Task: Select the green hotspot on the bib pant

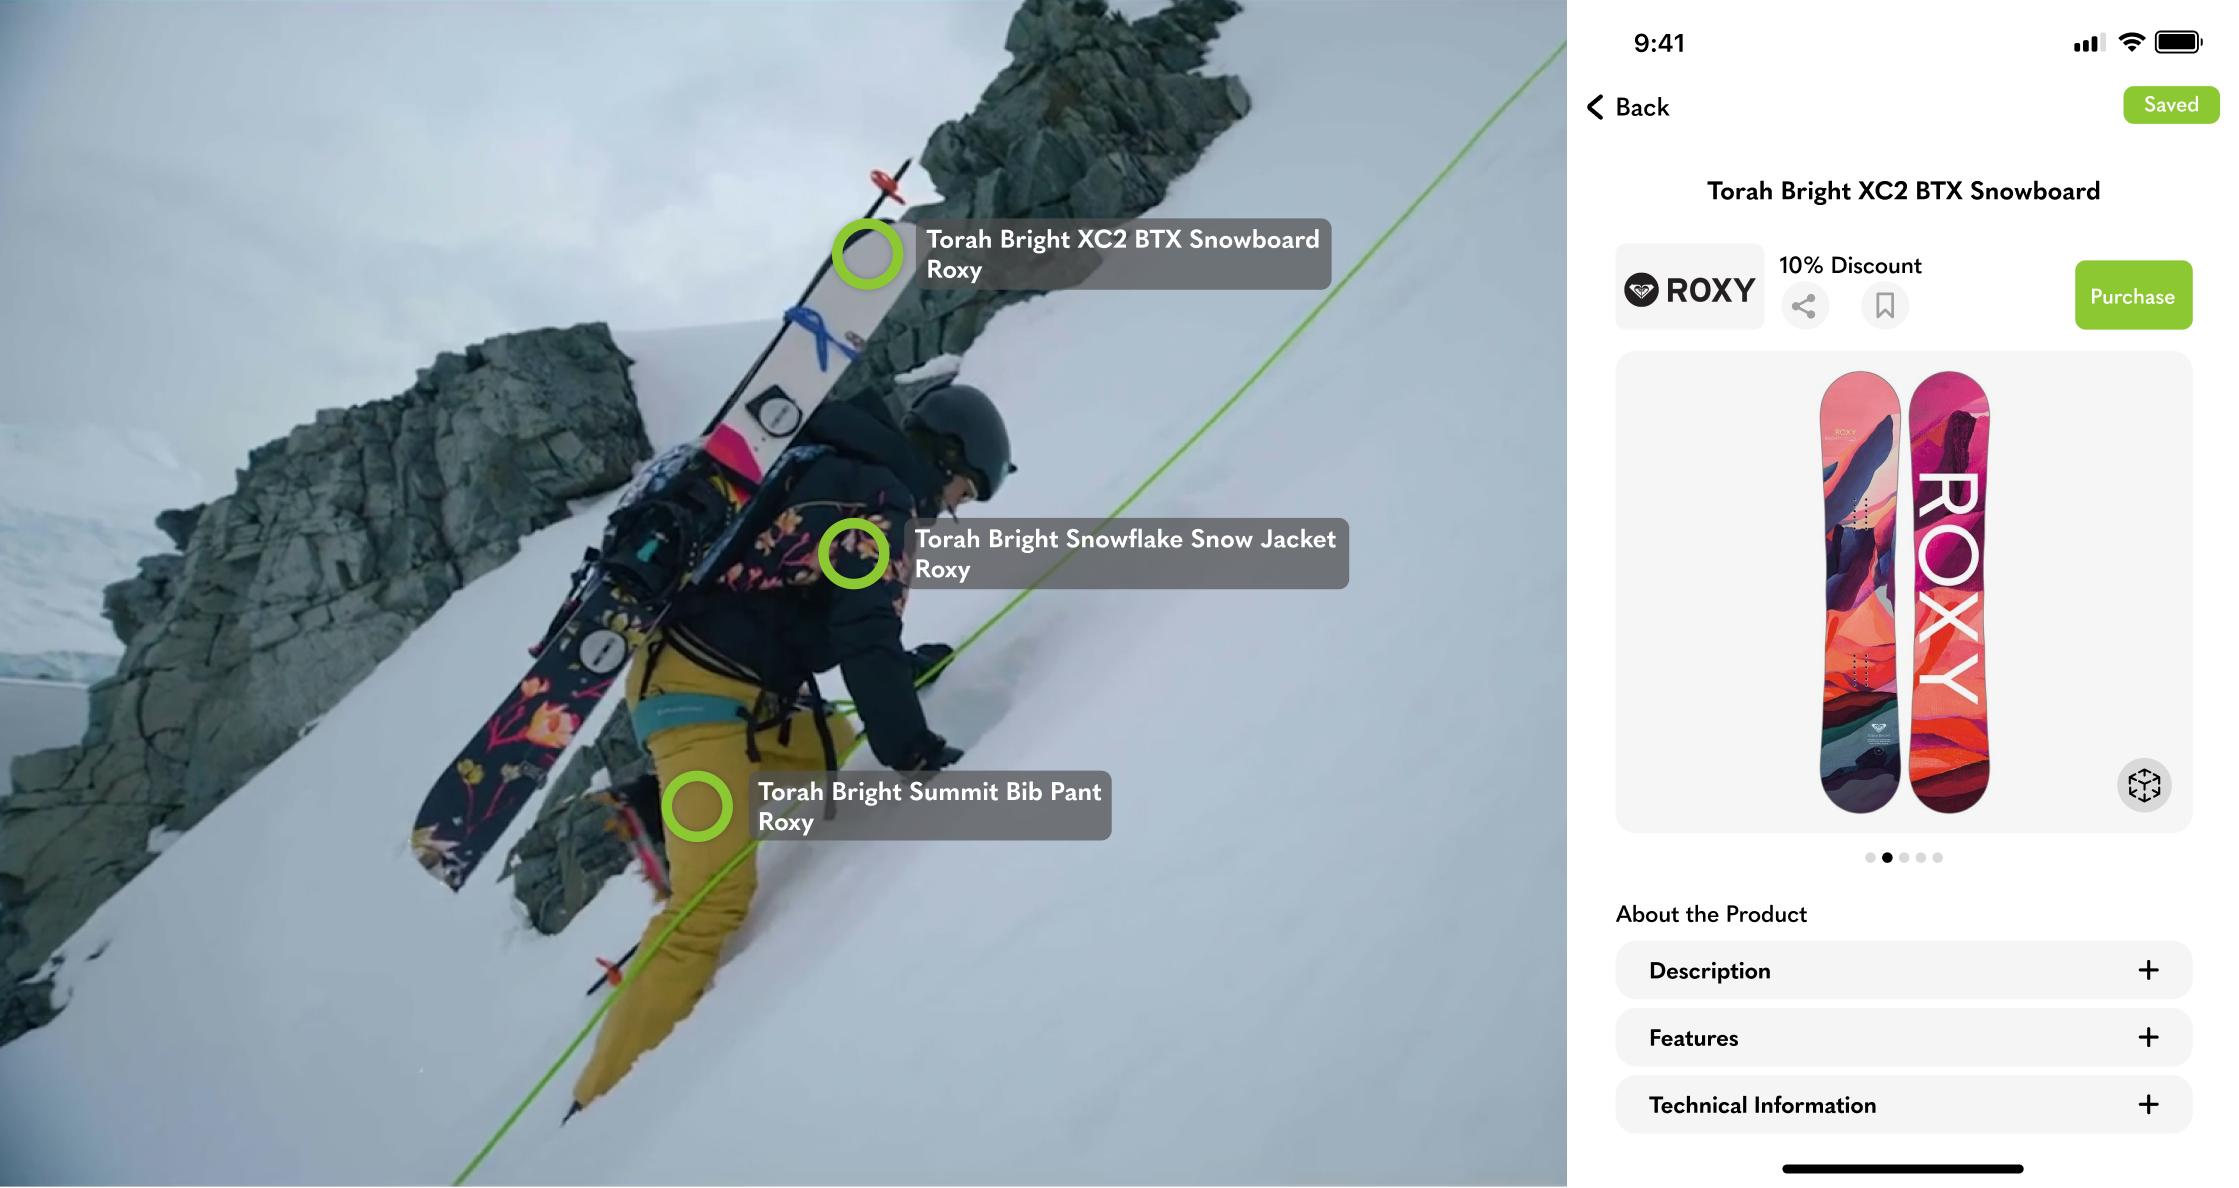Action: point(697,806)
